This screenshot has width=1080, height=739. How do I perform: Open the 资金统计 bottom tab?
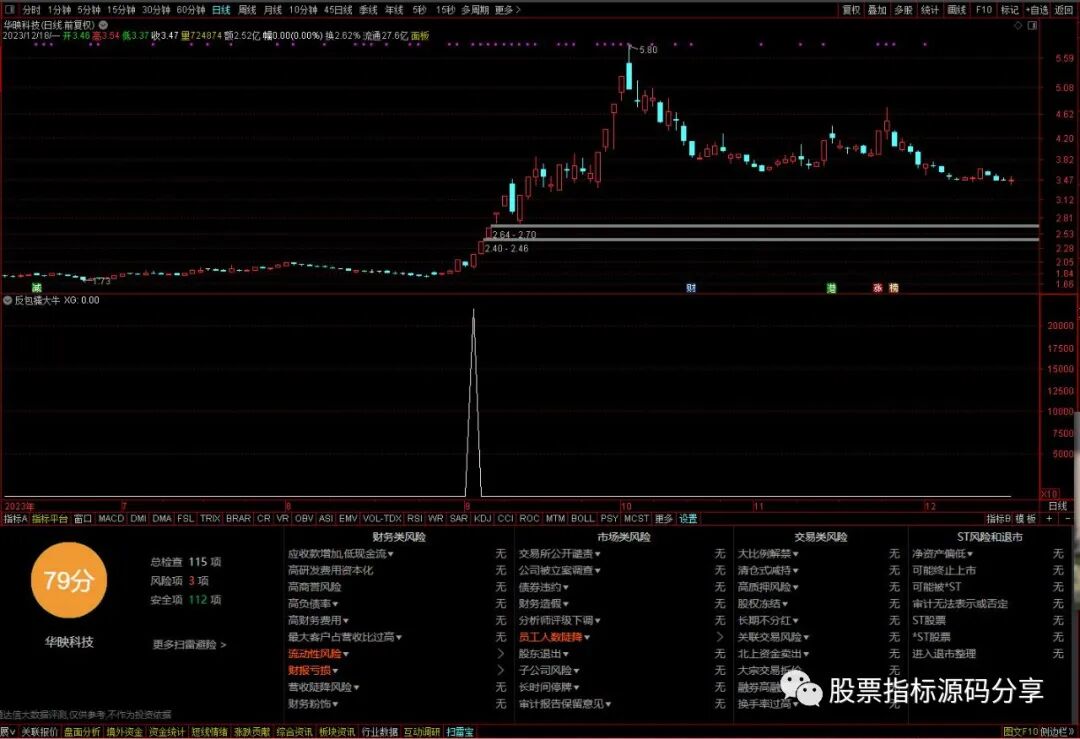pyautogui.click(x=166, y=731)
